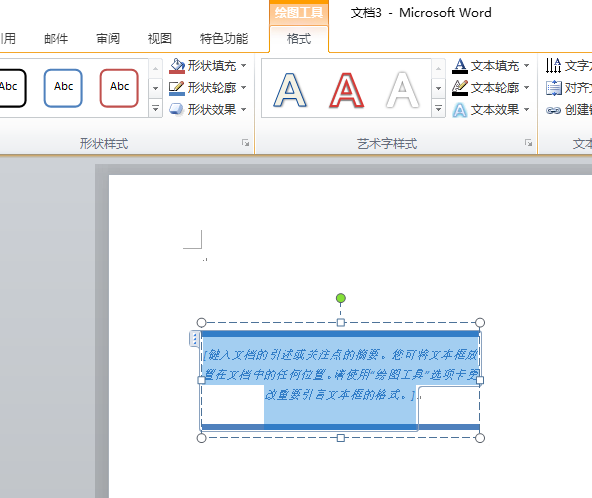Screen dimensions: 592x498
Task: Go to next row in shape styles gallery
Action: coord(155,89)
